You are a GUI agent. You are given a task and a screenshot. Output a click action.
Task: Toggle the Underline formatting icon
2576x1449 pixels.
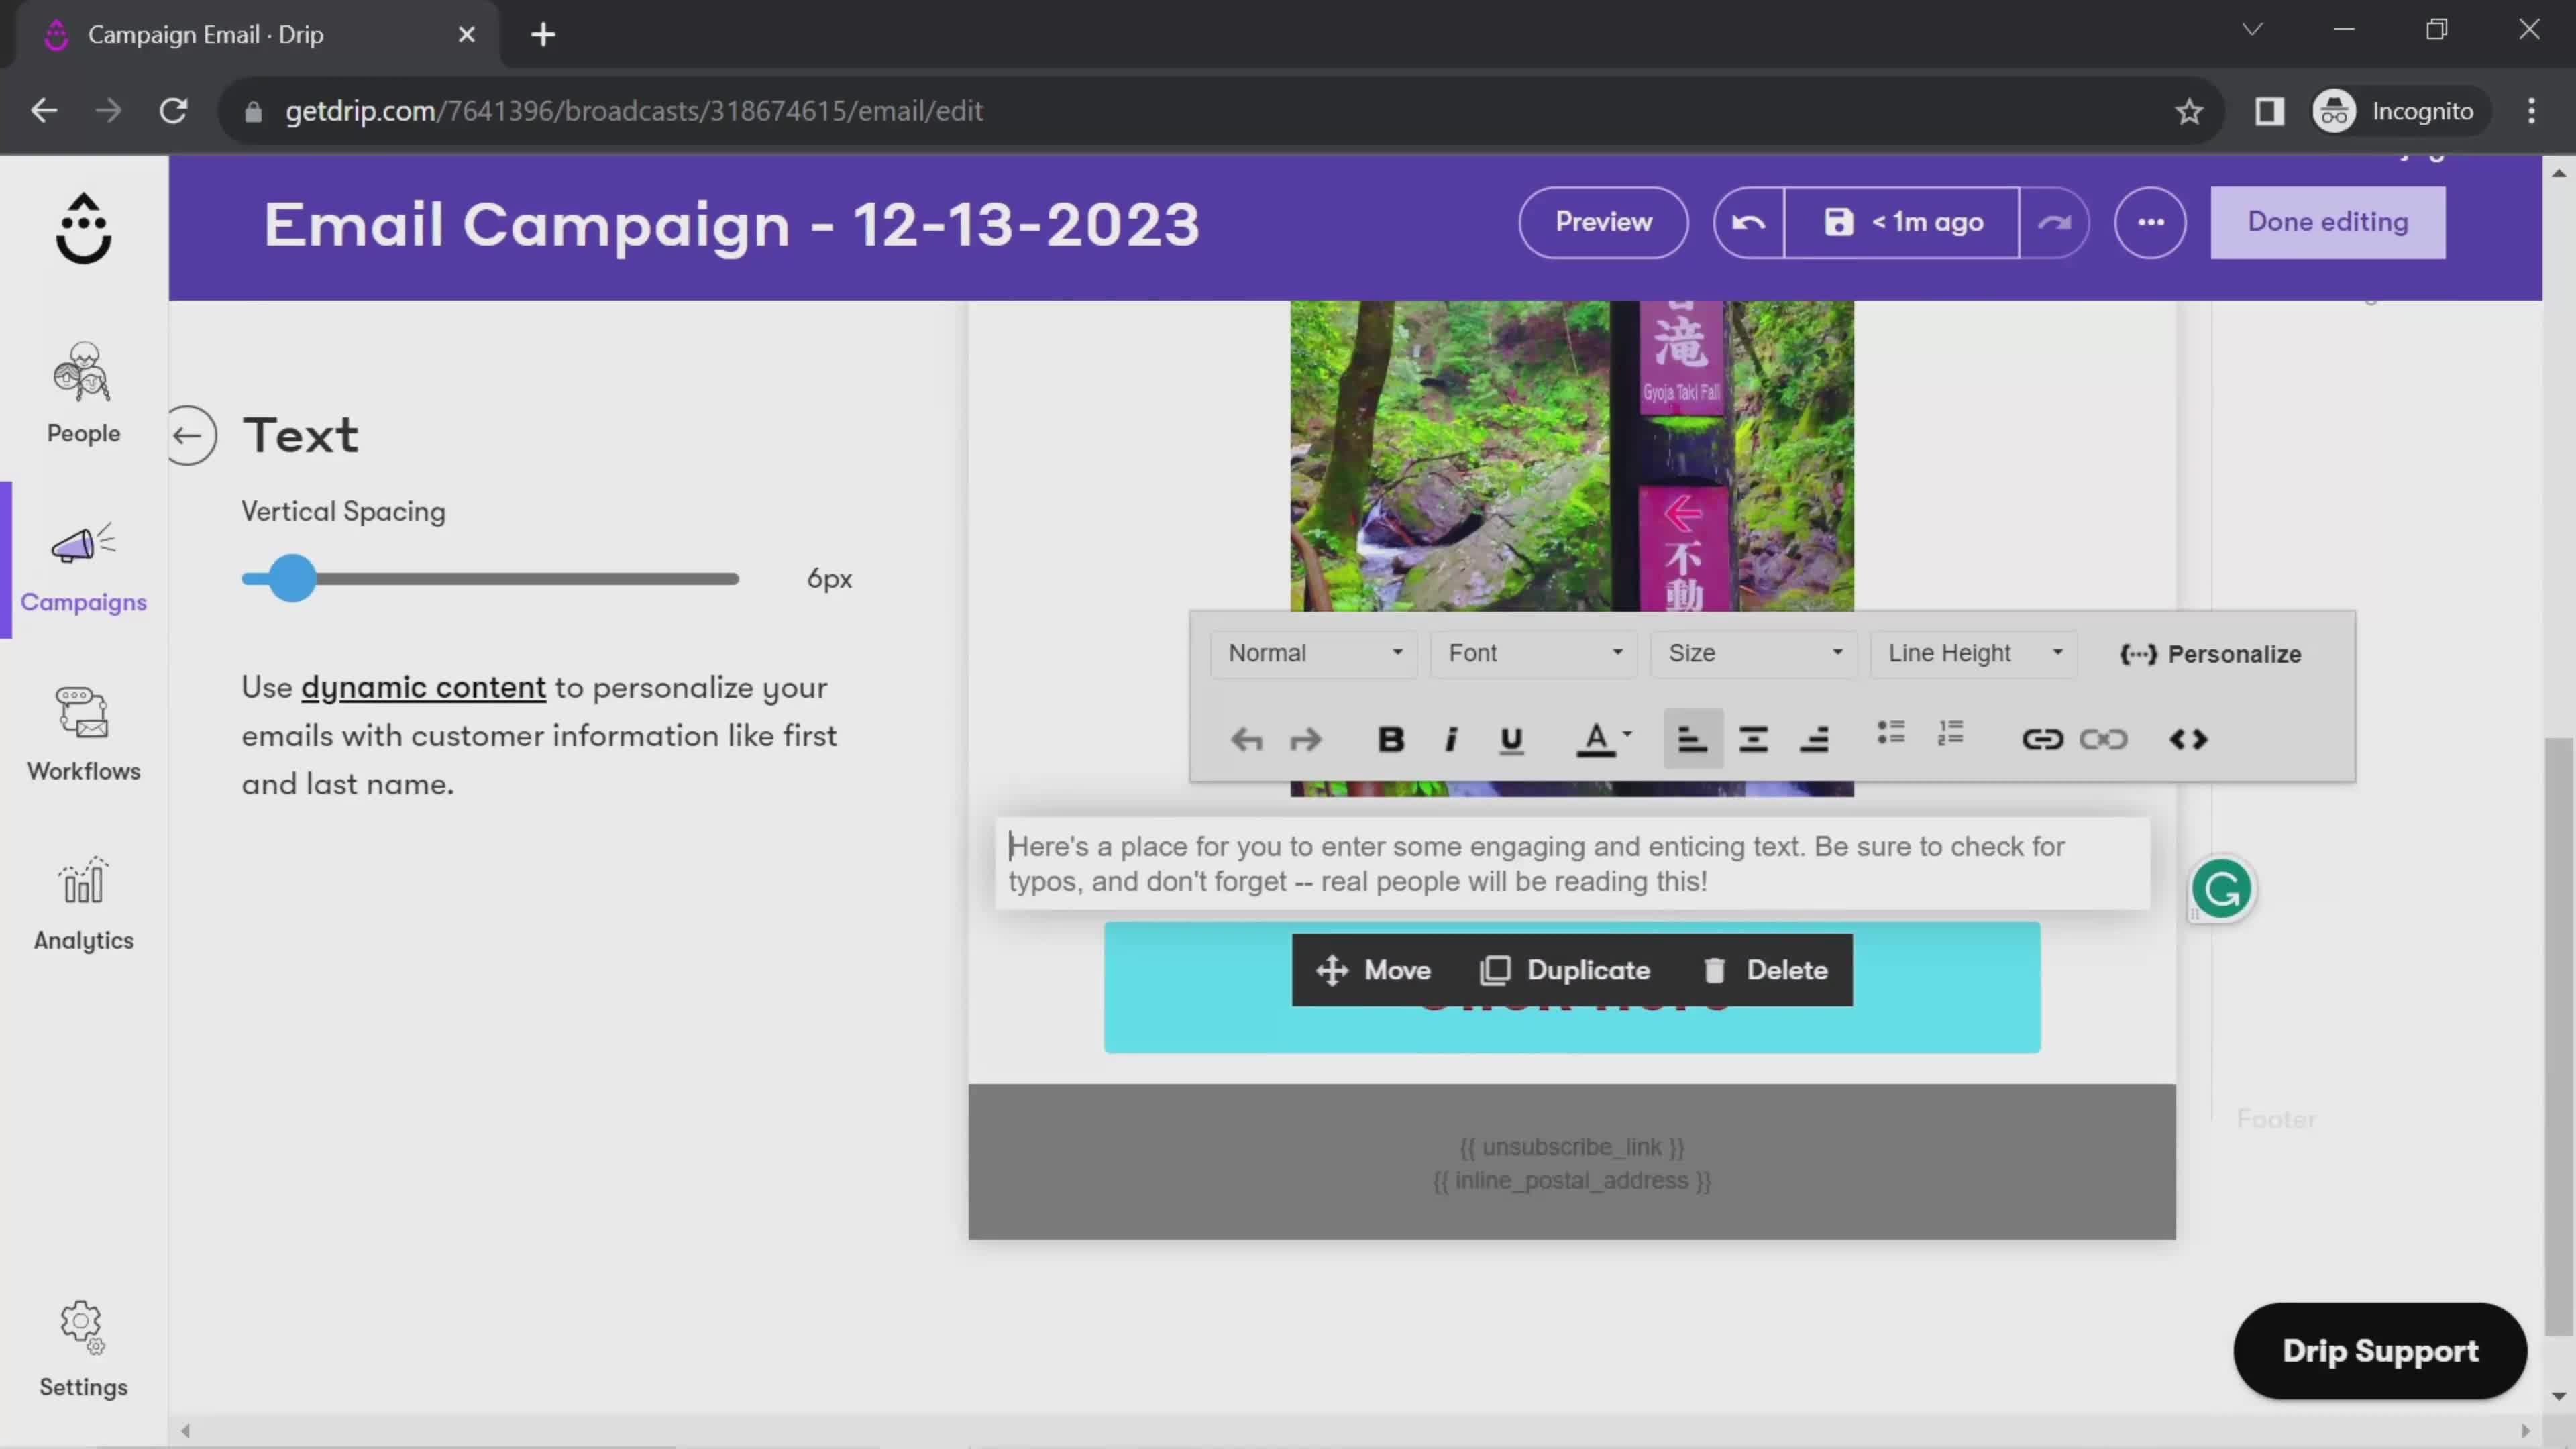click(1511, 738)
